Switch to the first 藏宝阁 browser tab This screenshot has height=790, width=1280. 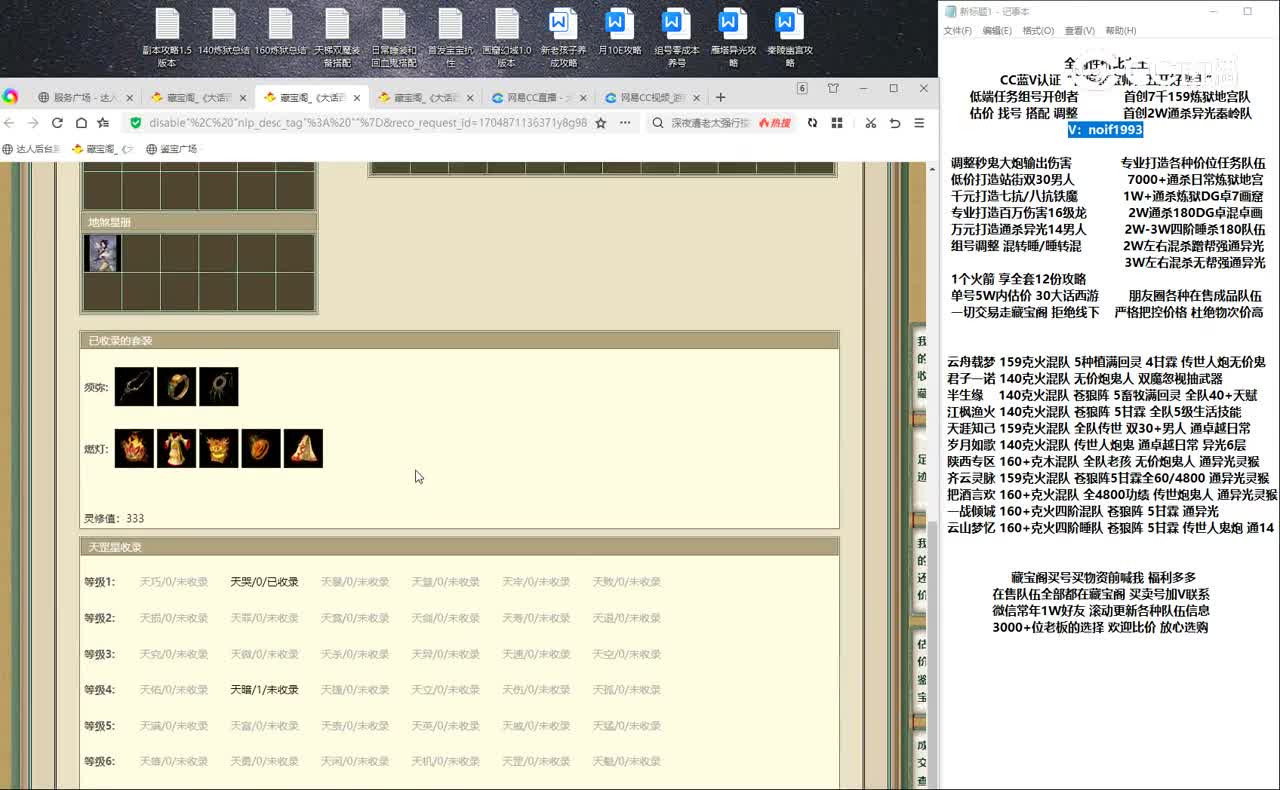point(198,98)
